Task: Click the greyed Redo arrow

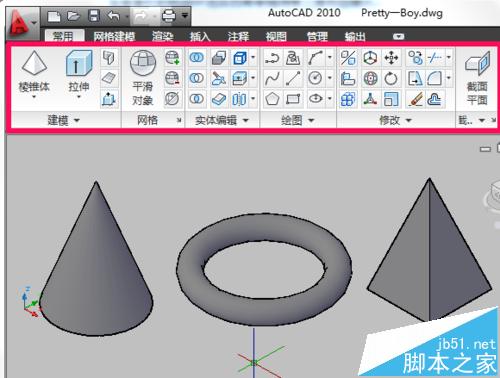Action: pyautogui.click(x=141, y=16)
